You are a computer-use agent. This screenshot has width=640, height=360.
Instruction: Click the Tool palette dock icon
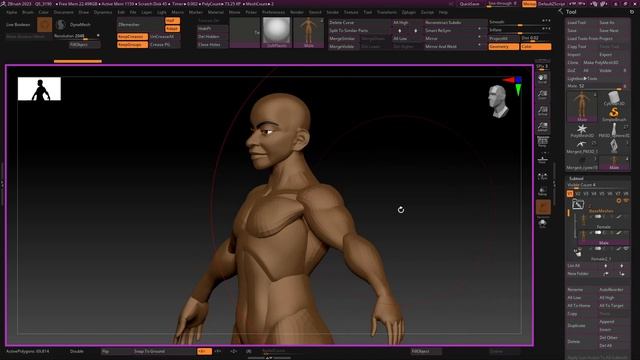tap(632, 12)
